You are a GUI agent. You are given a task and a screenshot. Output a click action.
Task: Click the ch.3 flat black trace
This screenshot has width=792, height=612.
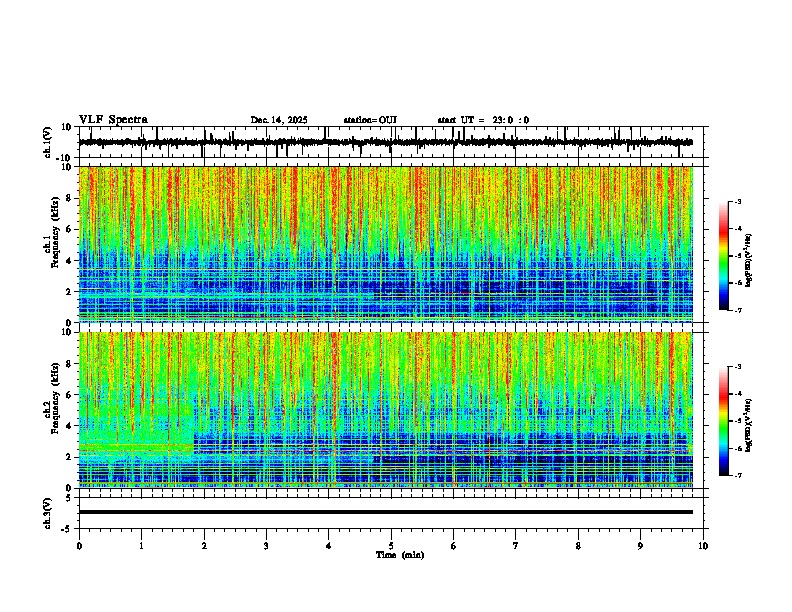[x=385, y=512]
